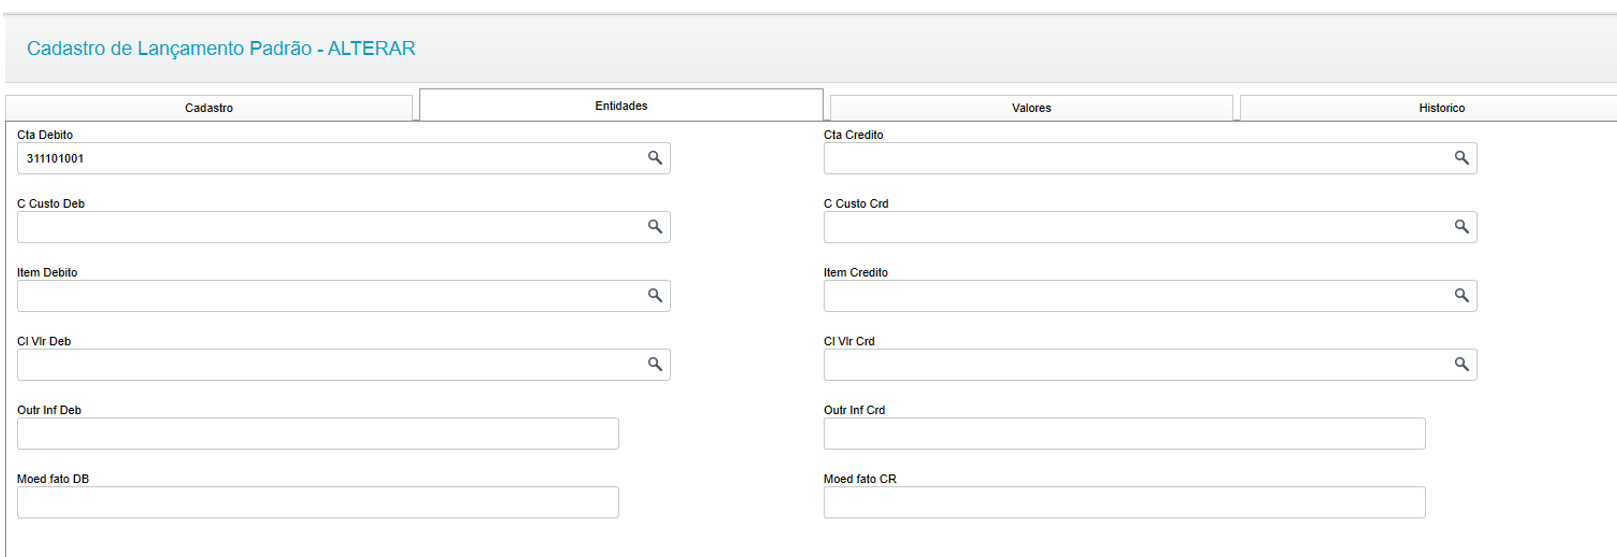This screenshot has height=557, width=1617.
Task: Click the C Custo Deb magnifier icon
Action: click(x=655, y=227)
